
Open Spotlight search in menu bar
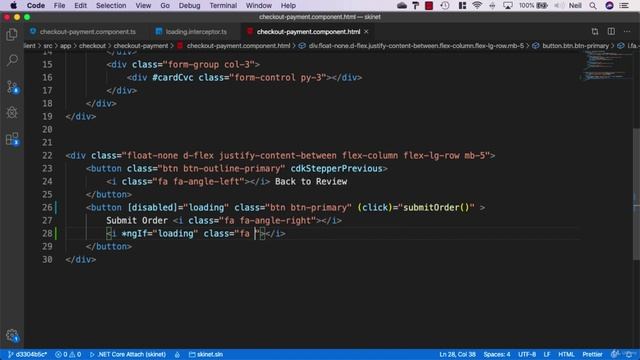point(593,5)
